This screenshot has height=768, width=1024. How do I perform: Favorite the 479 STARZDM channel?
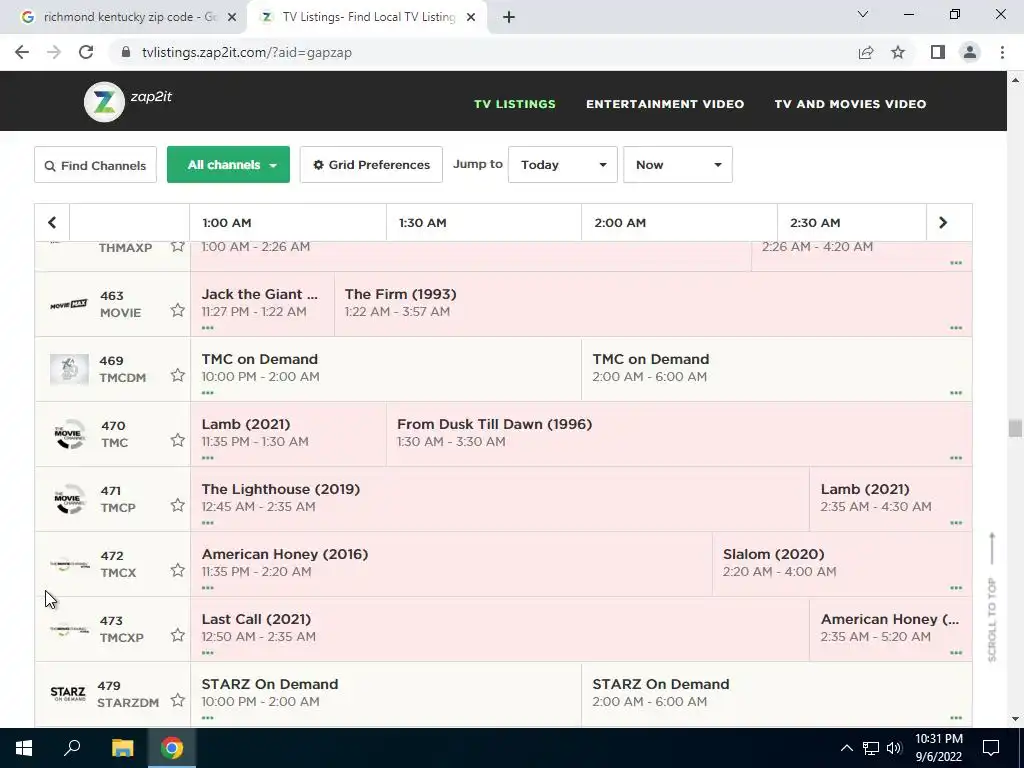178,700
